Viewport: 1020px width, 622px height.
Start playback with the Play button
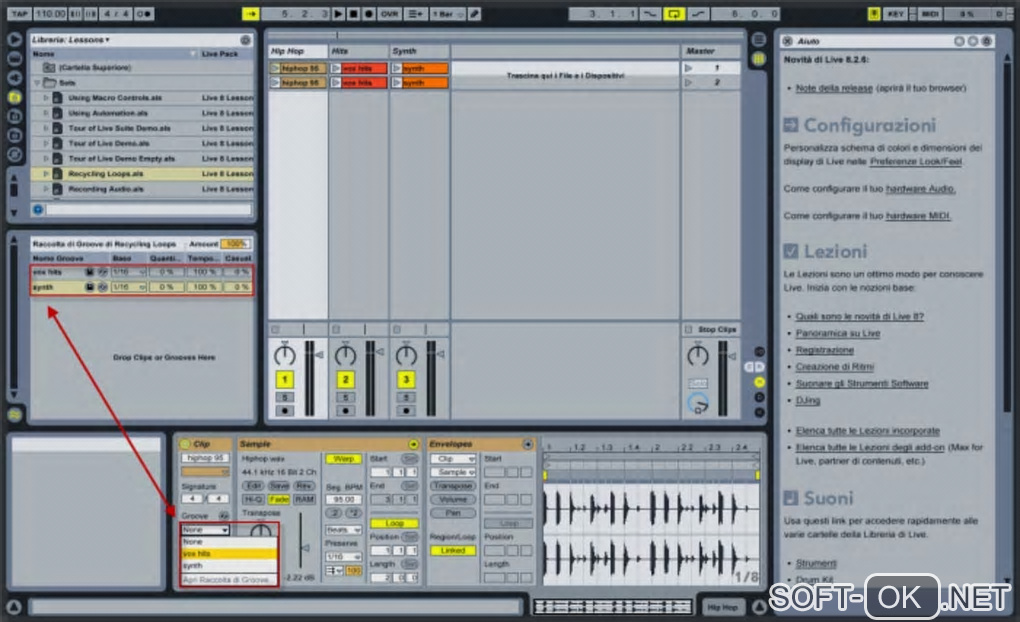pyautogui.click(x=338, y=13)
